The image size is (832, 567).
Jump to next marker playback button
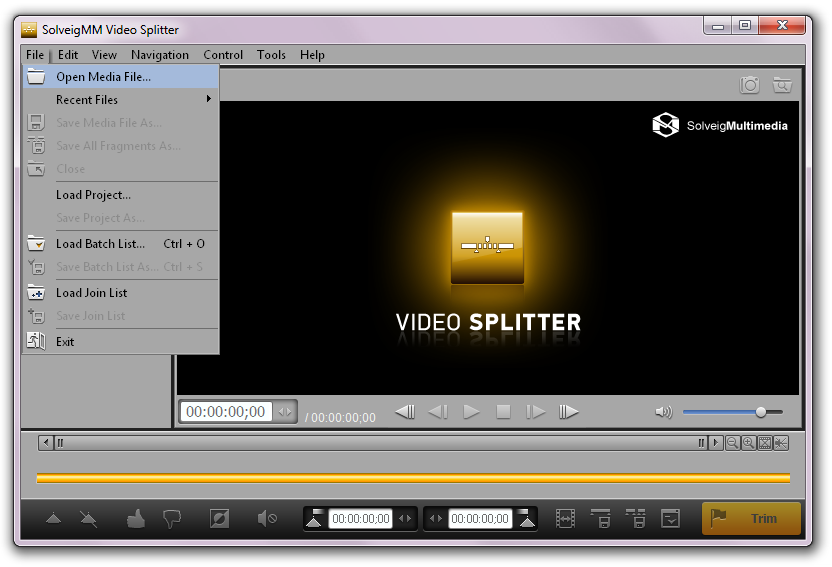[568, 412]
